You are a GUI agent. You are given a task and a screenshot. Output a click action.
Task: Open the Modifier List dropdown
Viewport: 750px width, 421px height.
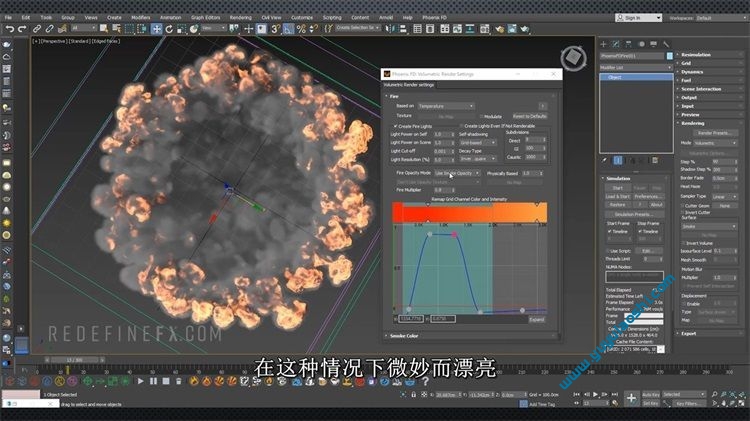(636, 67)
